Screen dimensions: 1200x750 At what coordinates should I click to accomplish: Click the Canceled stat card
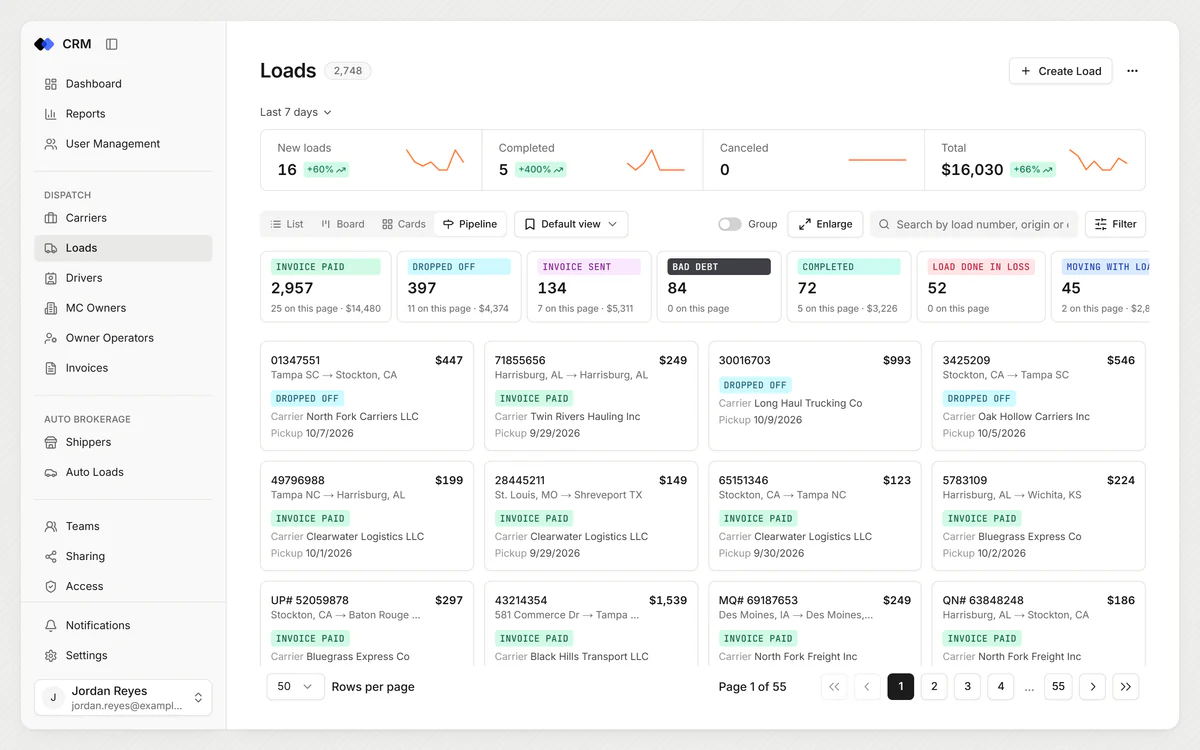(814, 160)
